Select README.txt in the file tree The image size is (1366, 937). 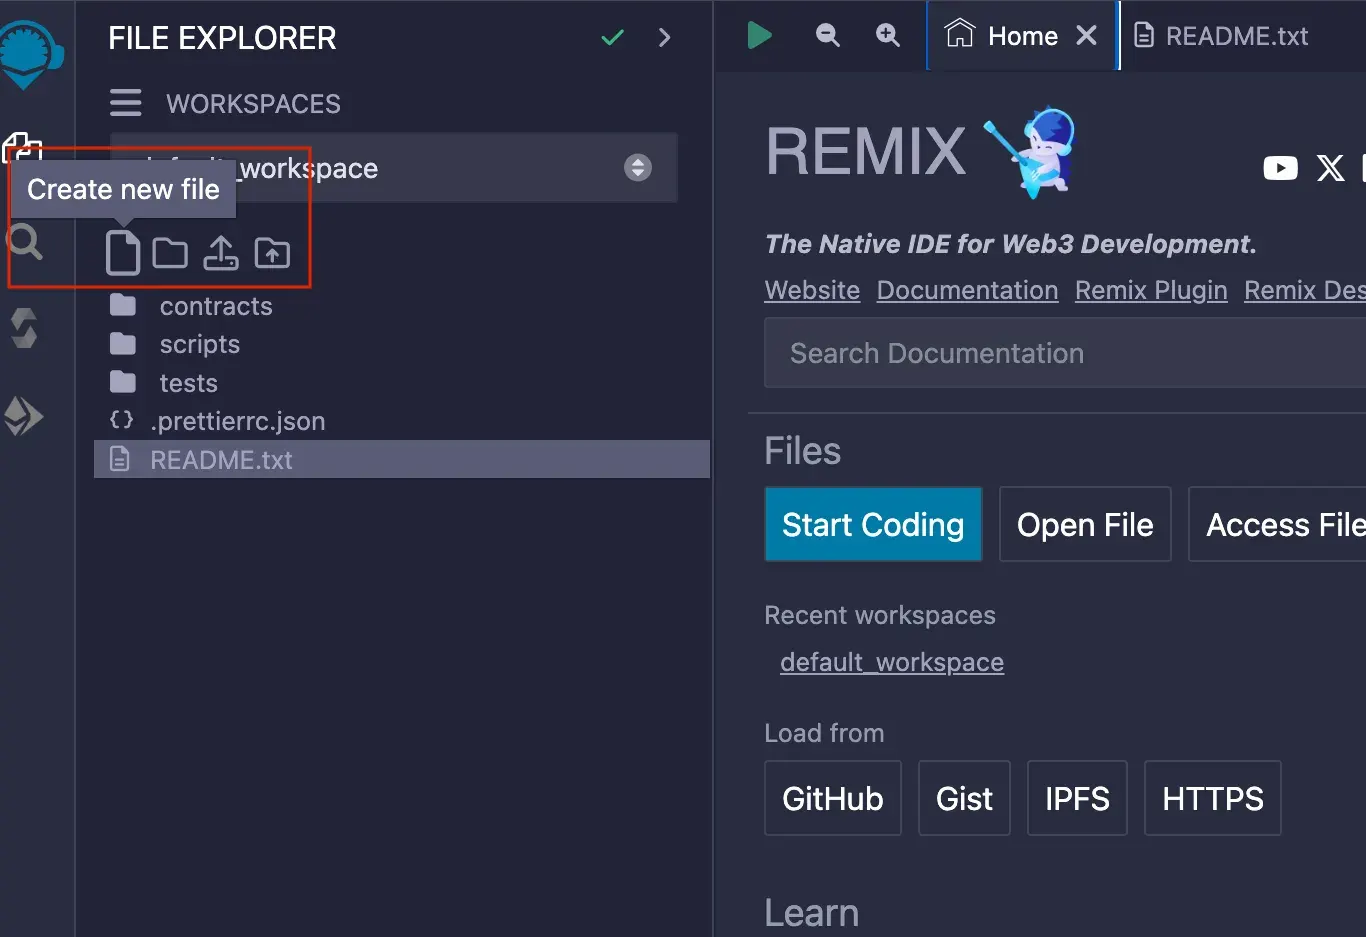(x=402, y=460)
